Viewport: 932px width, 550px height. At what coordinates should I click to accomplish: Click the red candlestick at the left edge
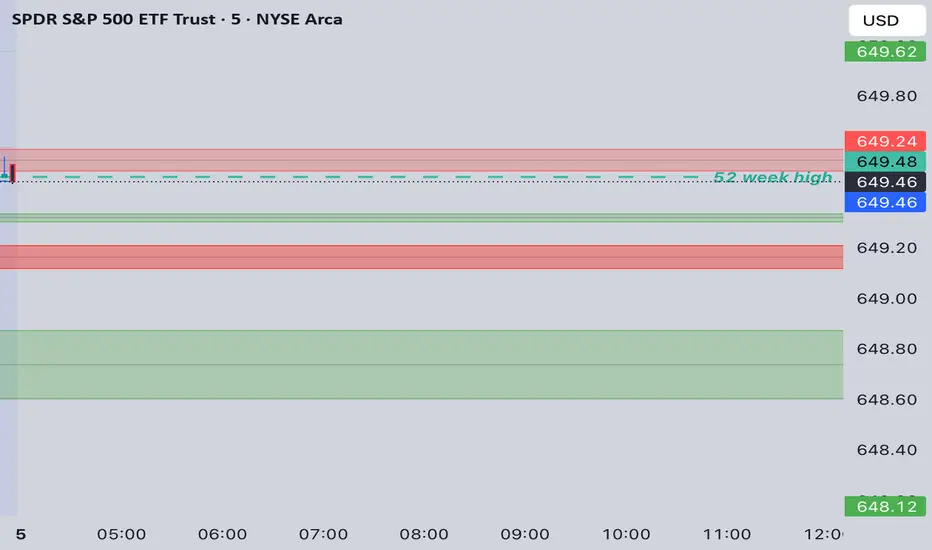click(x=14, y=172)
